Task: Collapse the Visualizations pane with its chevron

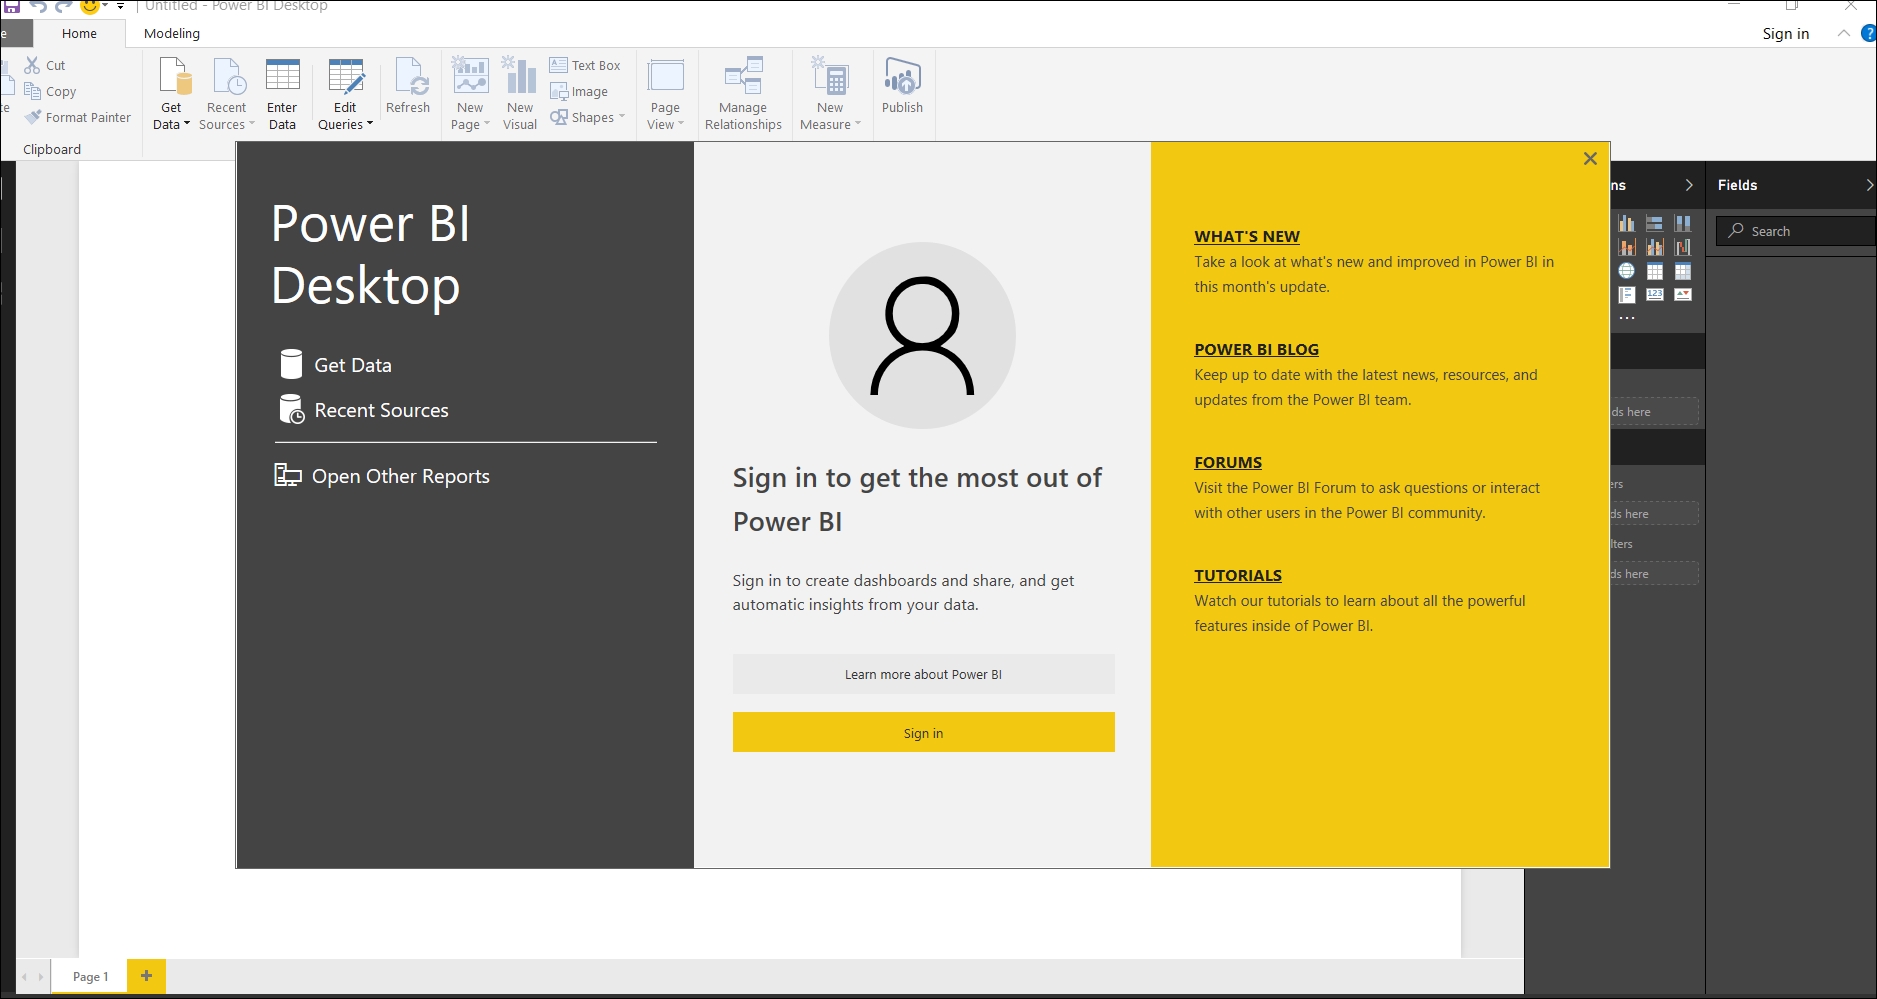Action: tap(1689, 185)
